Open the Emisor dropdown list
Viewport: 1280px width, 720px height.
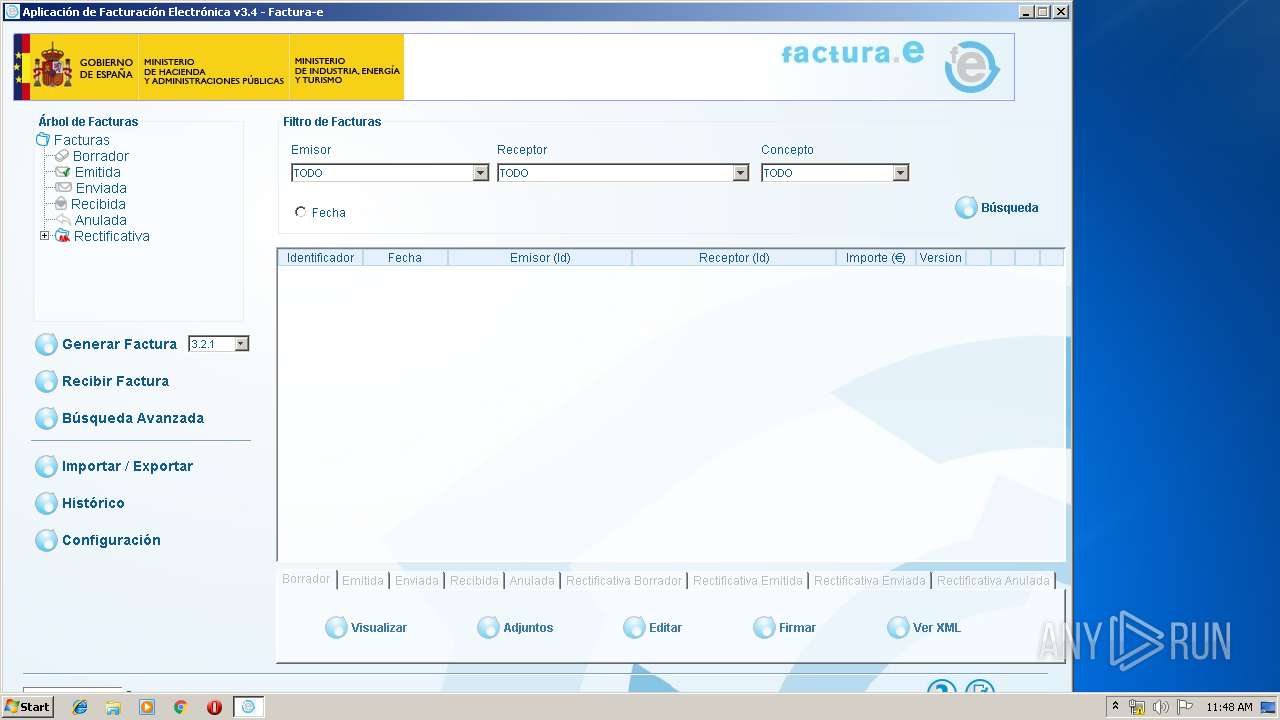pos(481,173)
